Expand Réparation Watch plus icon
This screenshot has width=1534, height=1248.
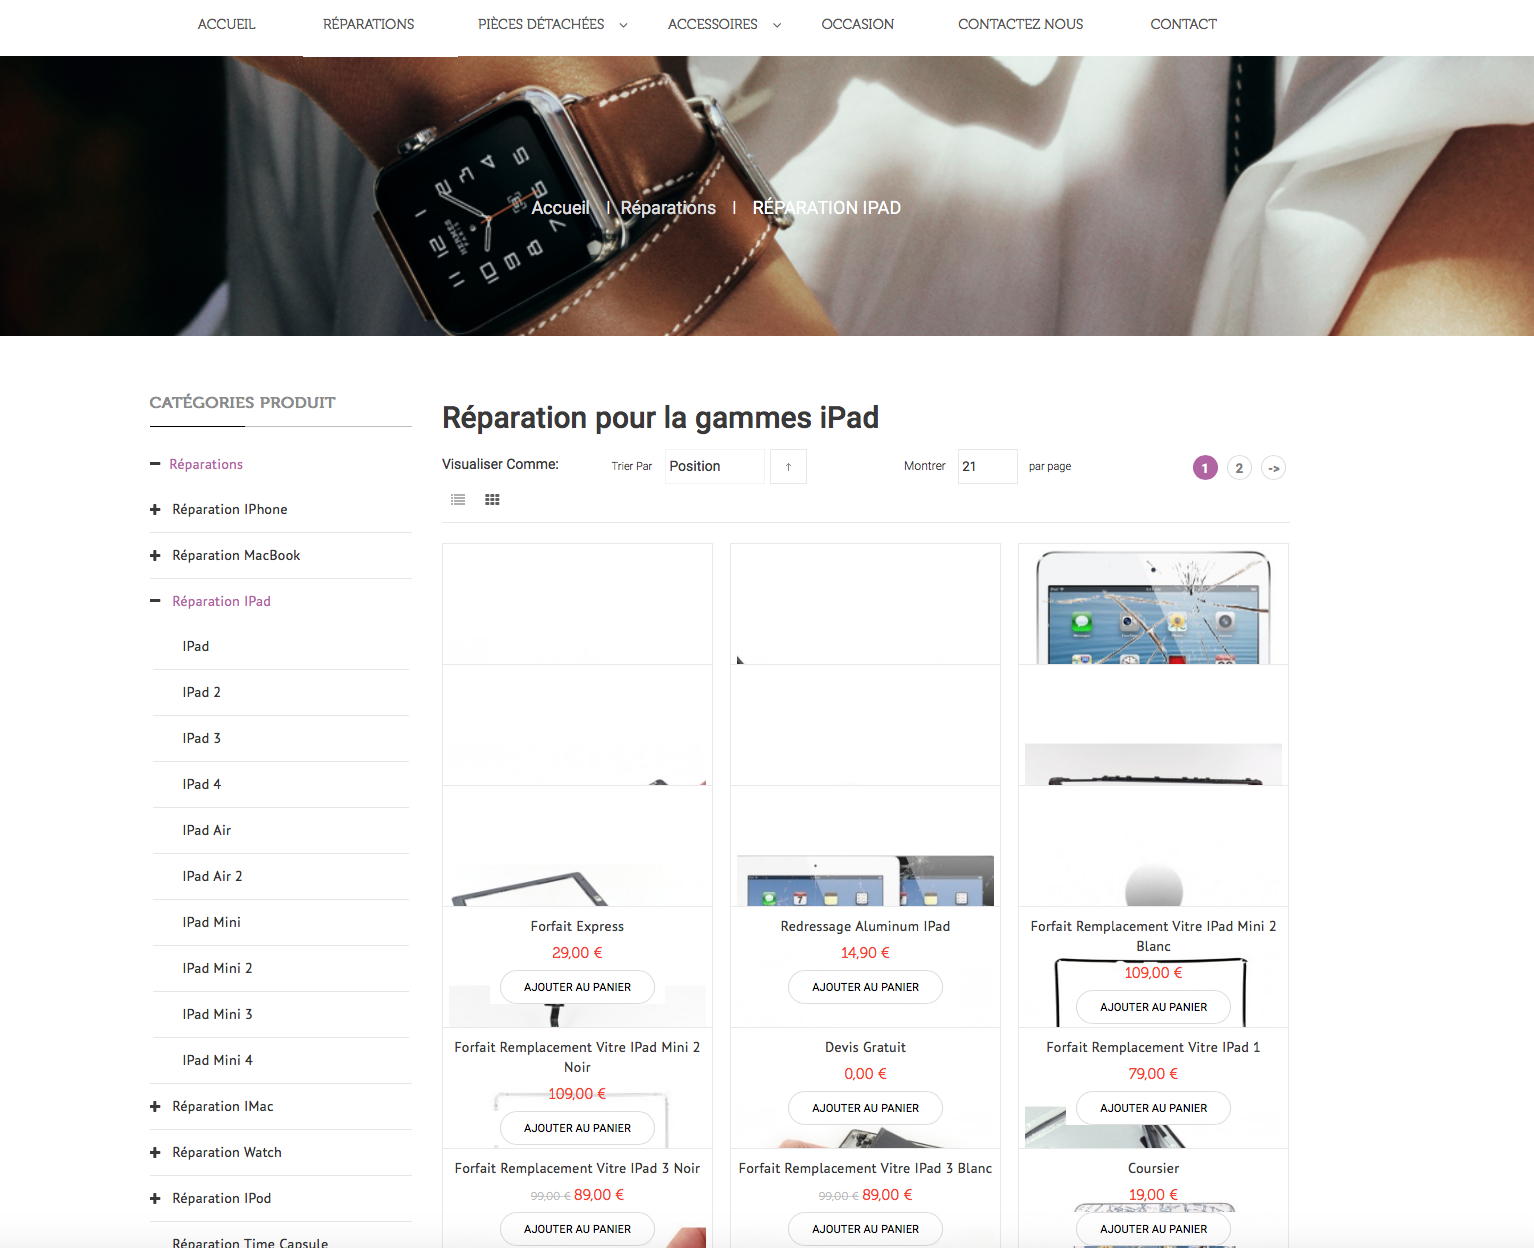coord(155,1153)
